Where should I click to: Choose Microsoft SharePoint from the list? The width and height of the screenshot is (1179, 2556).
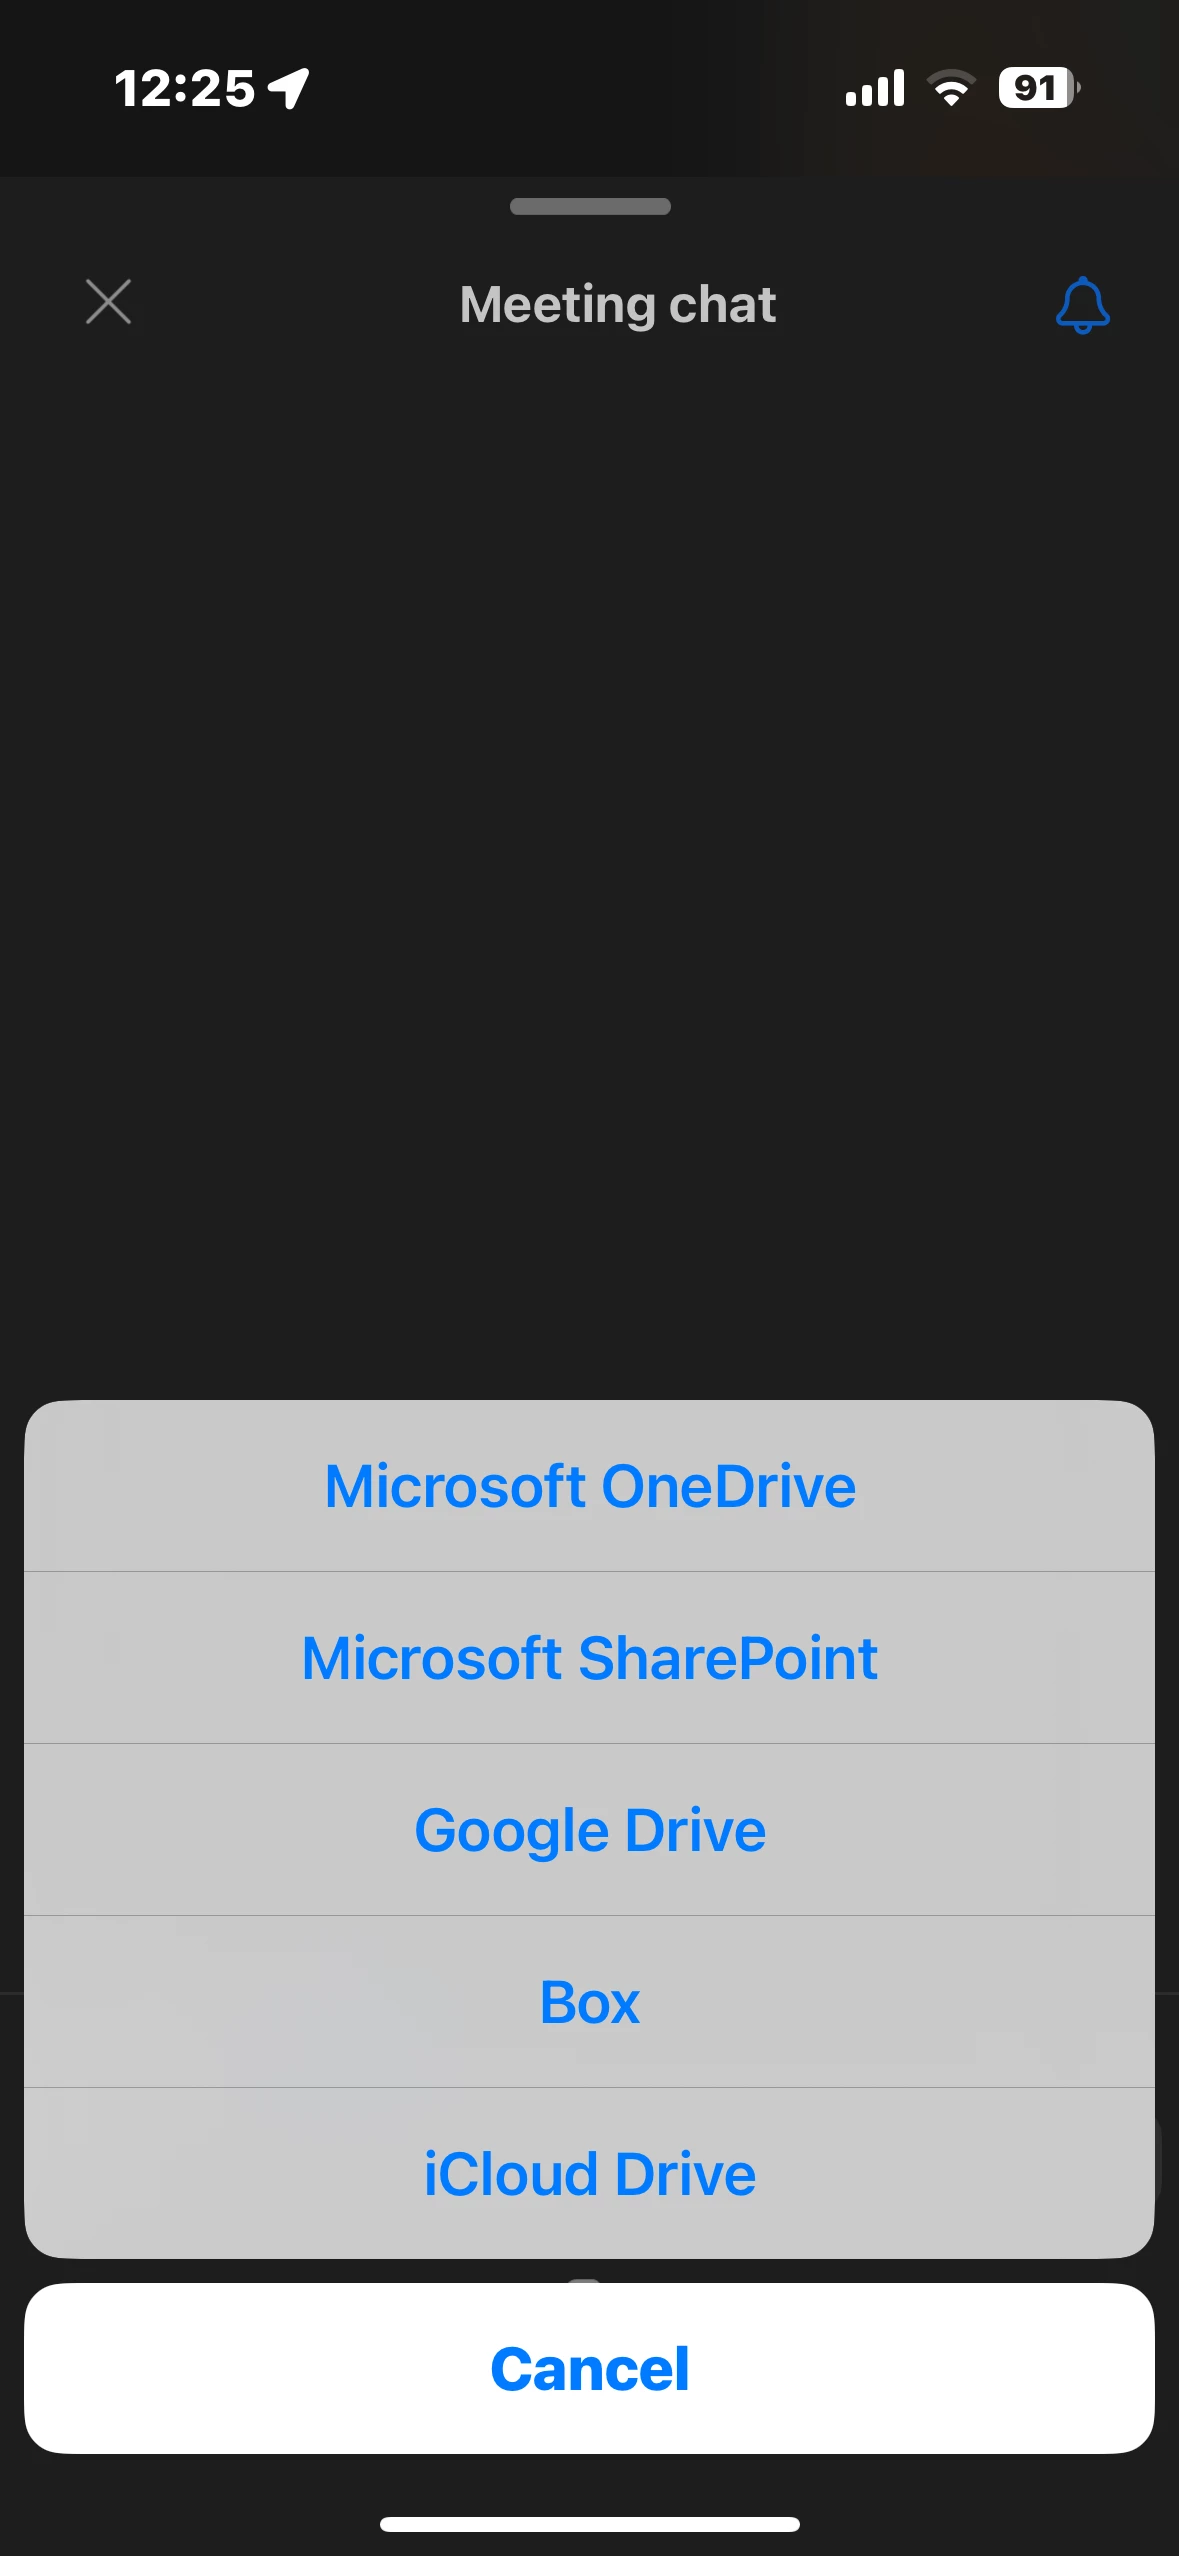click(589, 1658)
